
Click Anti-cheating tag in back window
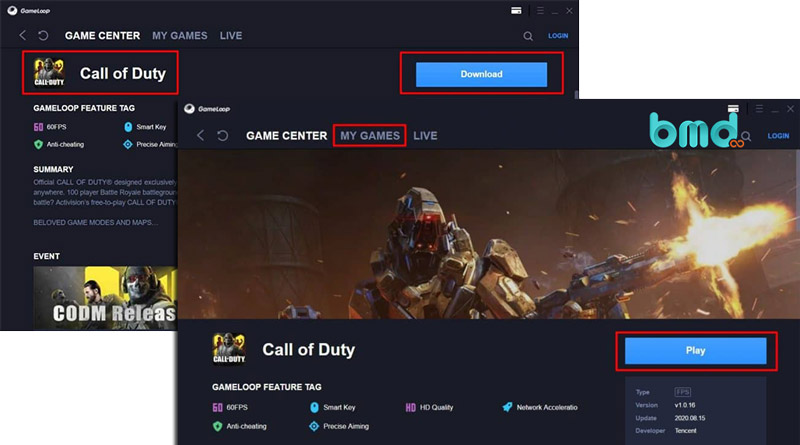pyautogui.click(x=59, y=144)
